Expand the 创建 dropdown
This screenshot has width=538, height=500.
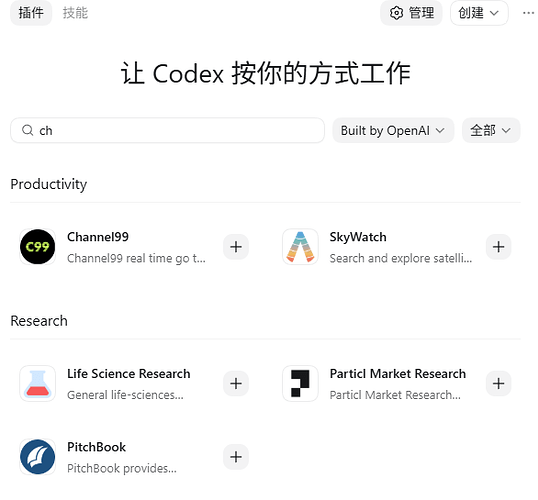(x=479, y=13)
